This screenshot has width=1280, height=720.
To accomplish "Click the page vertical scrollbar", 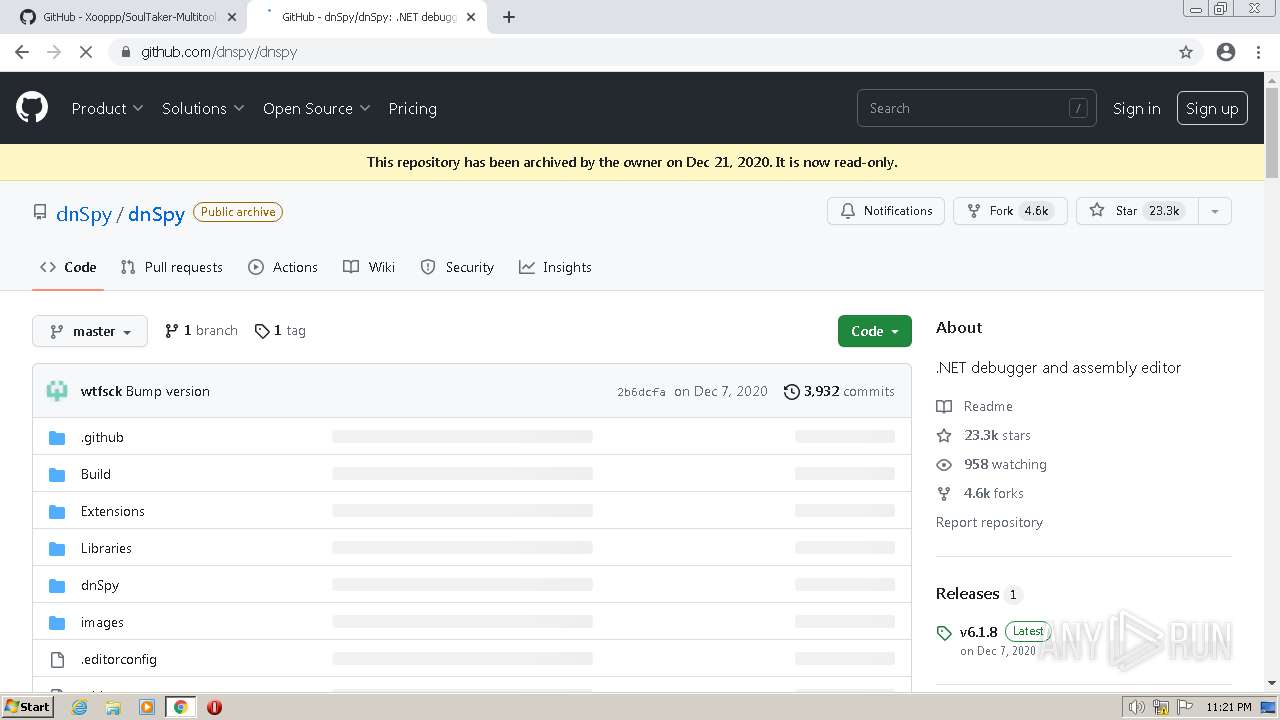I will click(x=1272, y=133).
